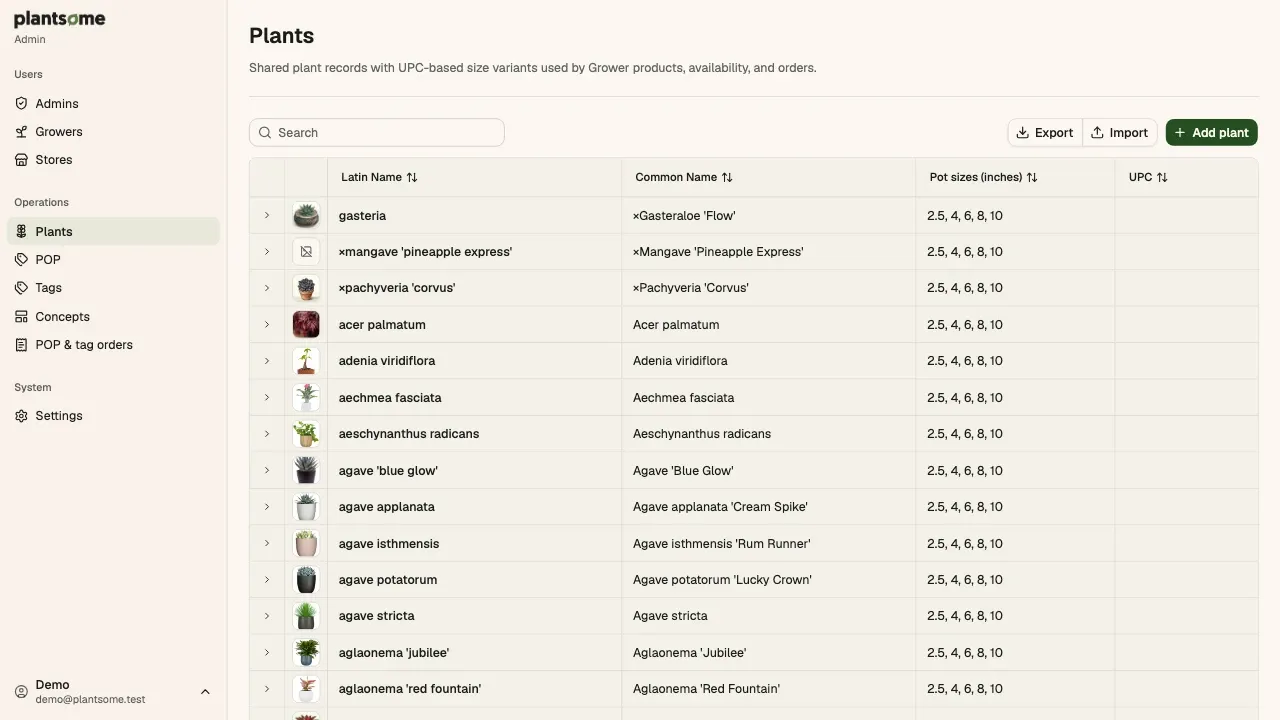Open the Stores section
Screen dimensions: 1280x720
tap(113, 159)
